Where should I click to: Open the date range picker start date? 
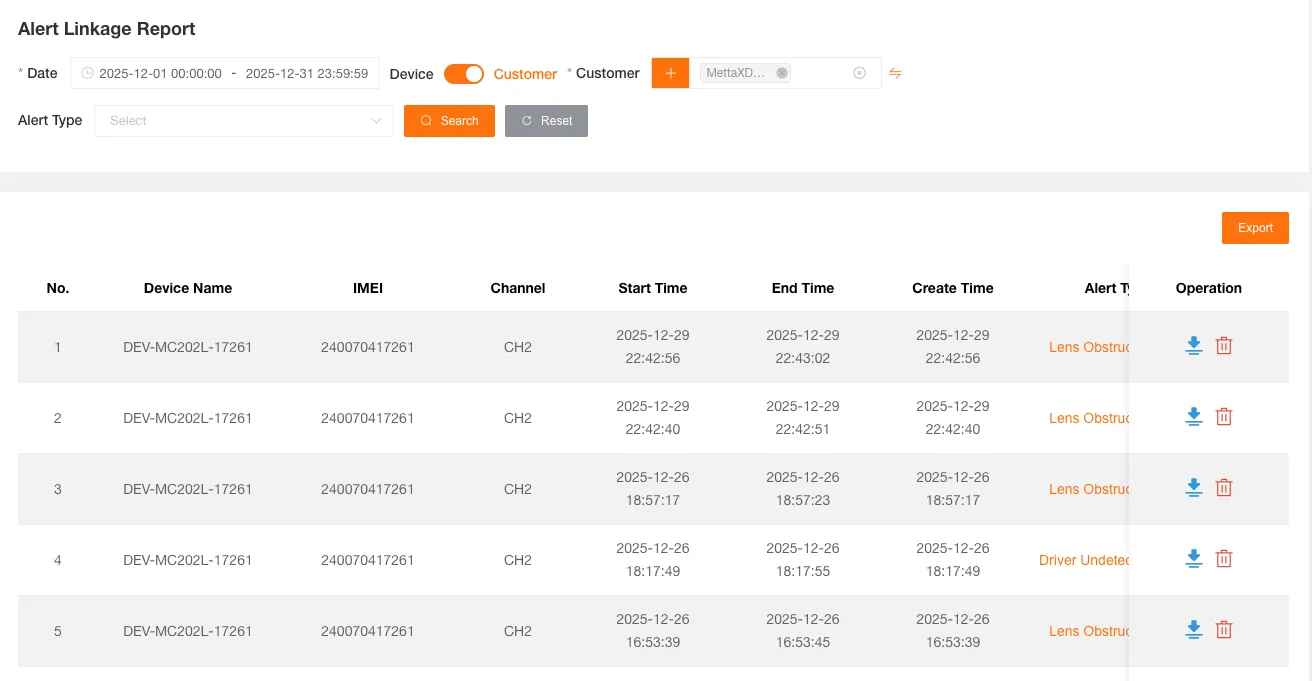[x=160, y=73]
